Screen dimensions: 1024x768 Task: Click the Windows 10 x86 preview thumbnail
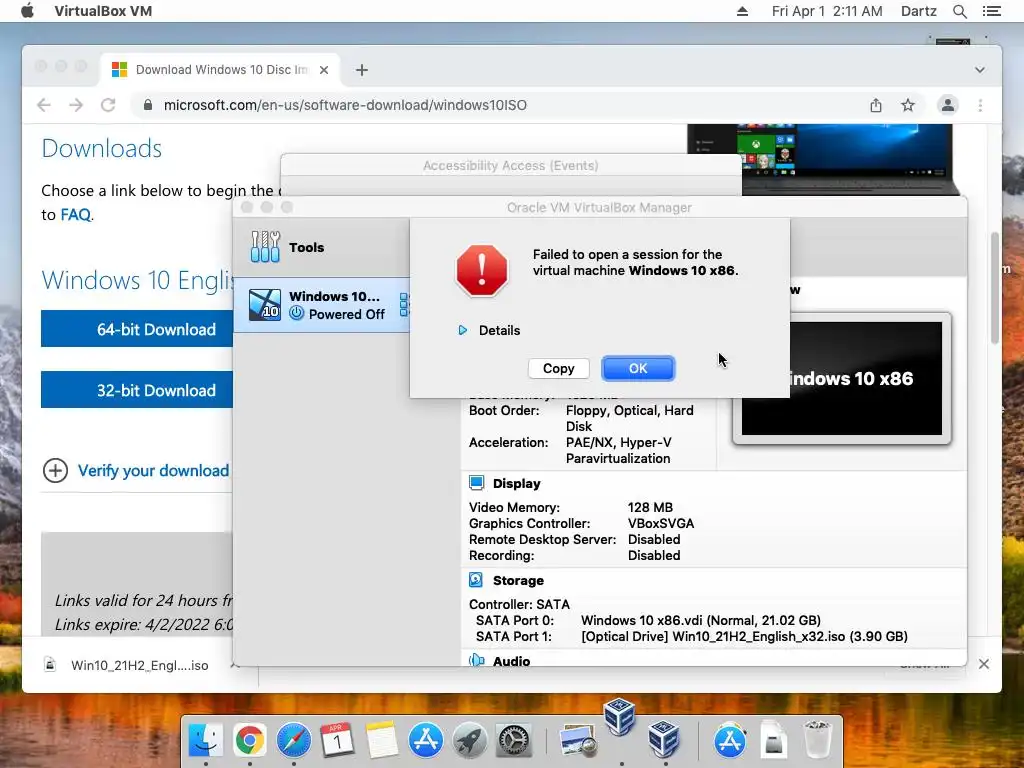842,378
